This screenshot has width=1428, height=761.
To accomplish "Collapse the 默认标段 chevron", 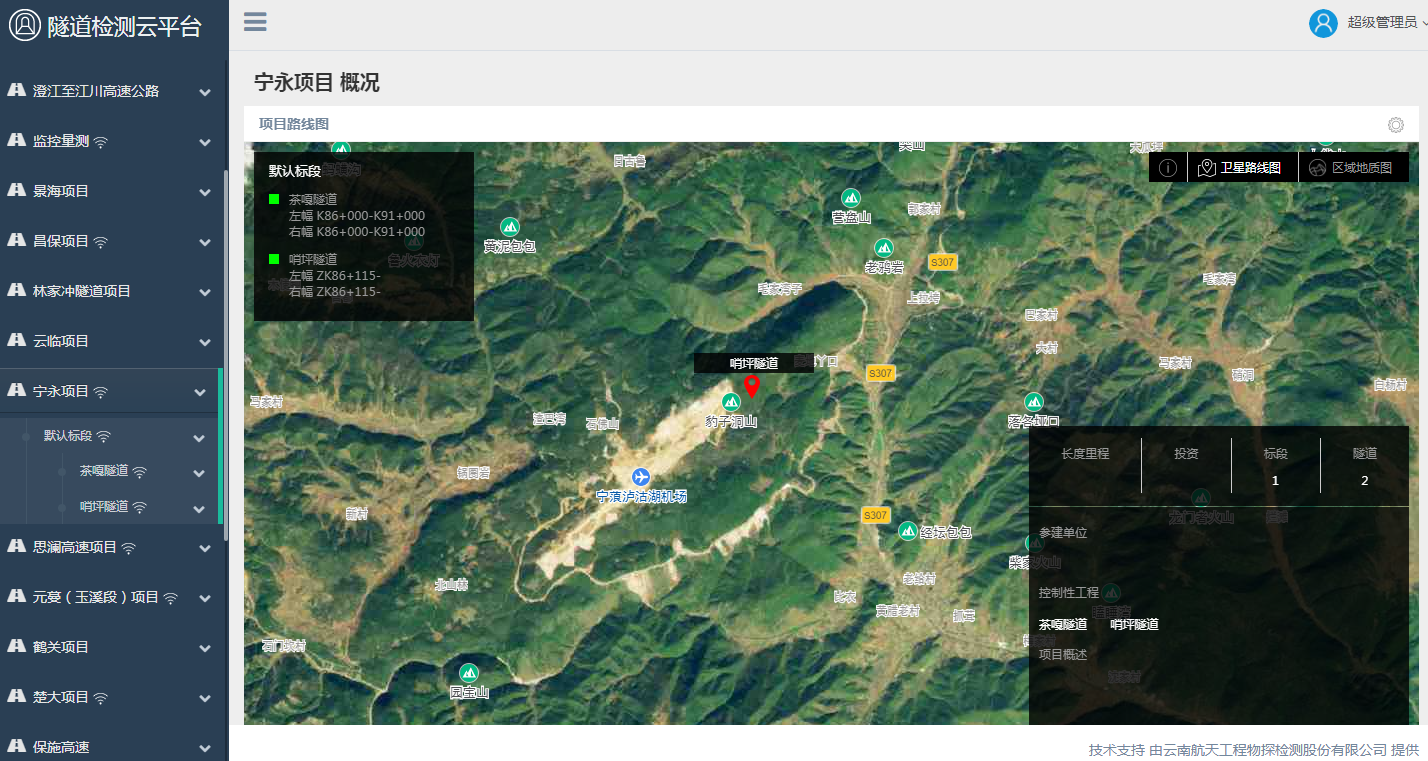I will (200, 438).
